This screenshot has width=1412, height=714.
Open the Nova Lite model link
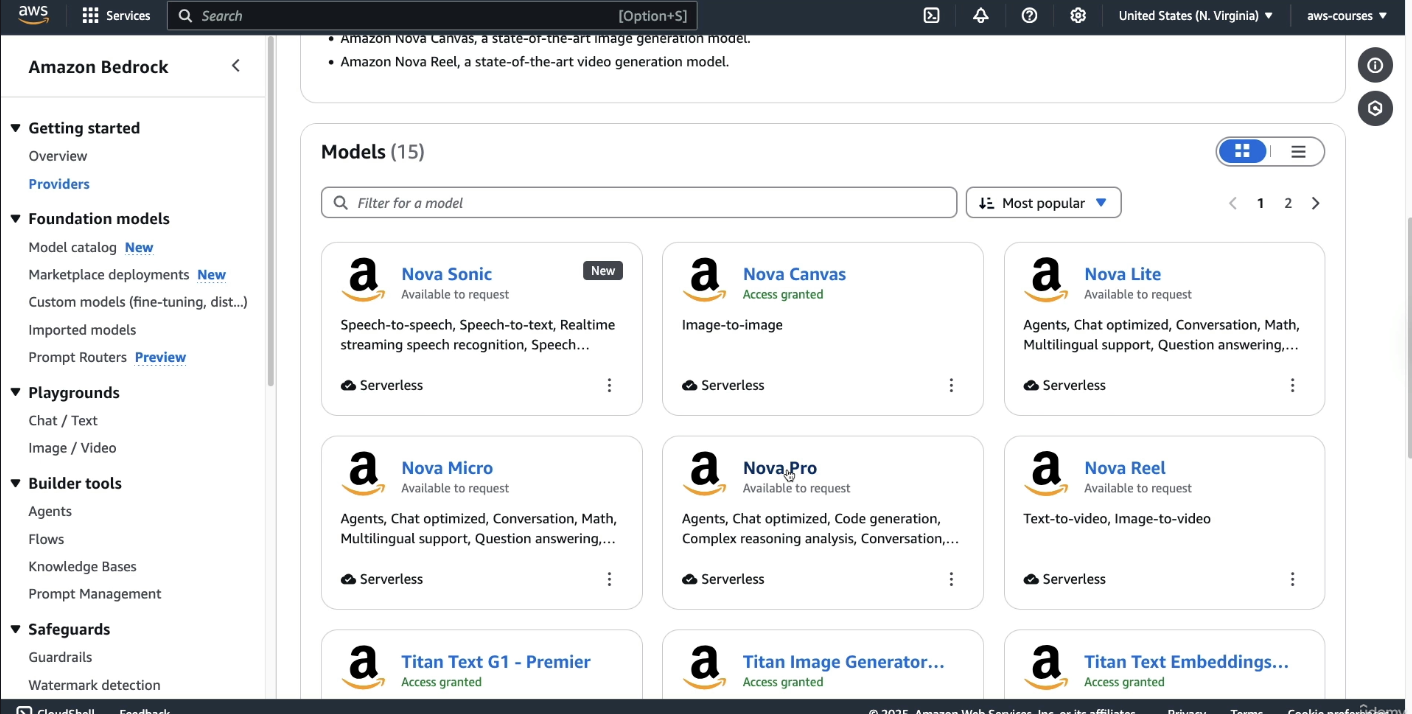coord(1122,274)
